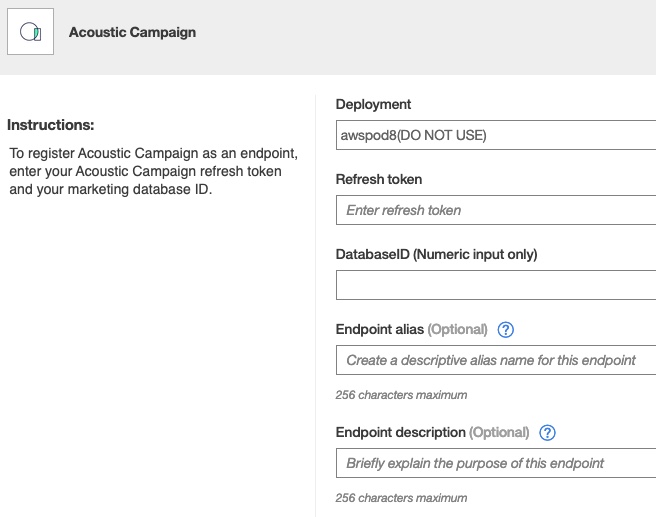Click the Instructions: heading
Image resolution: width=656 pixels, height=517 pixels.
[x=51, y=125]
